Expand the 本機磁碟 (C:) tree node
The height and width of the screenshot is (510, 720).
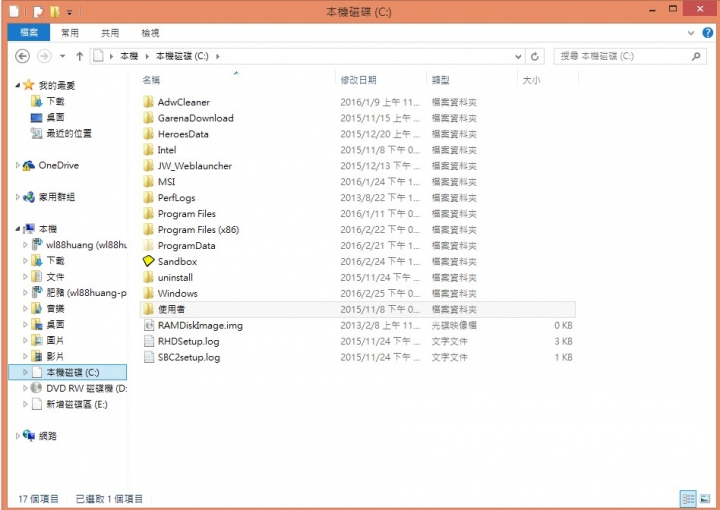pyautogui.click(x=25, y=372)
